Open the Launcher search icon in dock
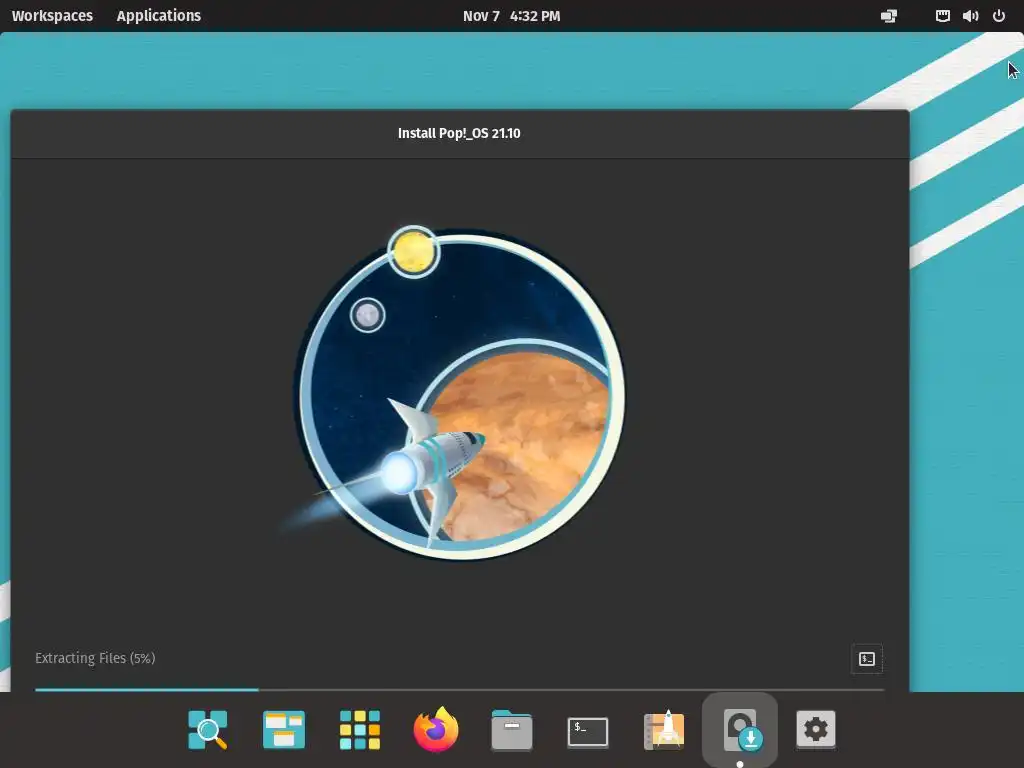This screenshot has height=768, width=1024. [x=208, y=729]
